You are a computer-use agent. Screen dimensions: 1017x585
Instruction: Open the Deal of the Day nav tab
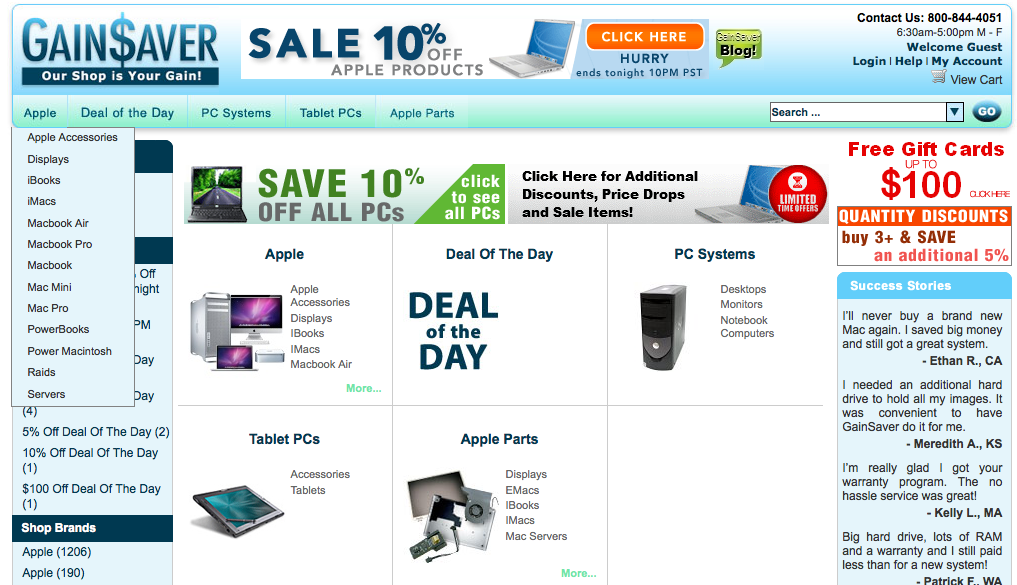pos(127,113)
